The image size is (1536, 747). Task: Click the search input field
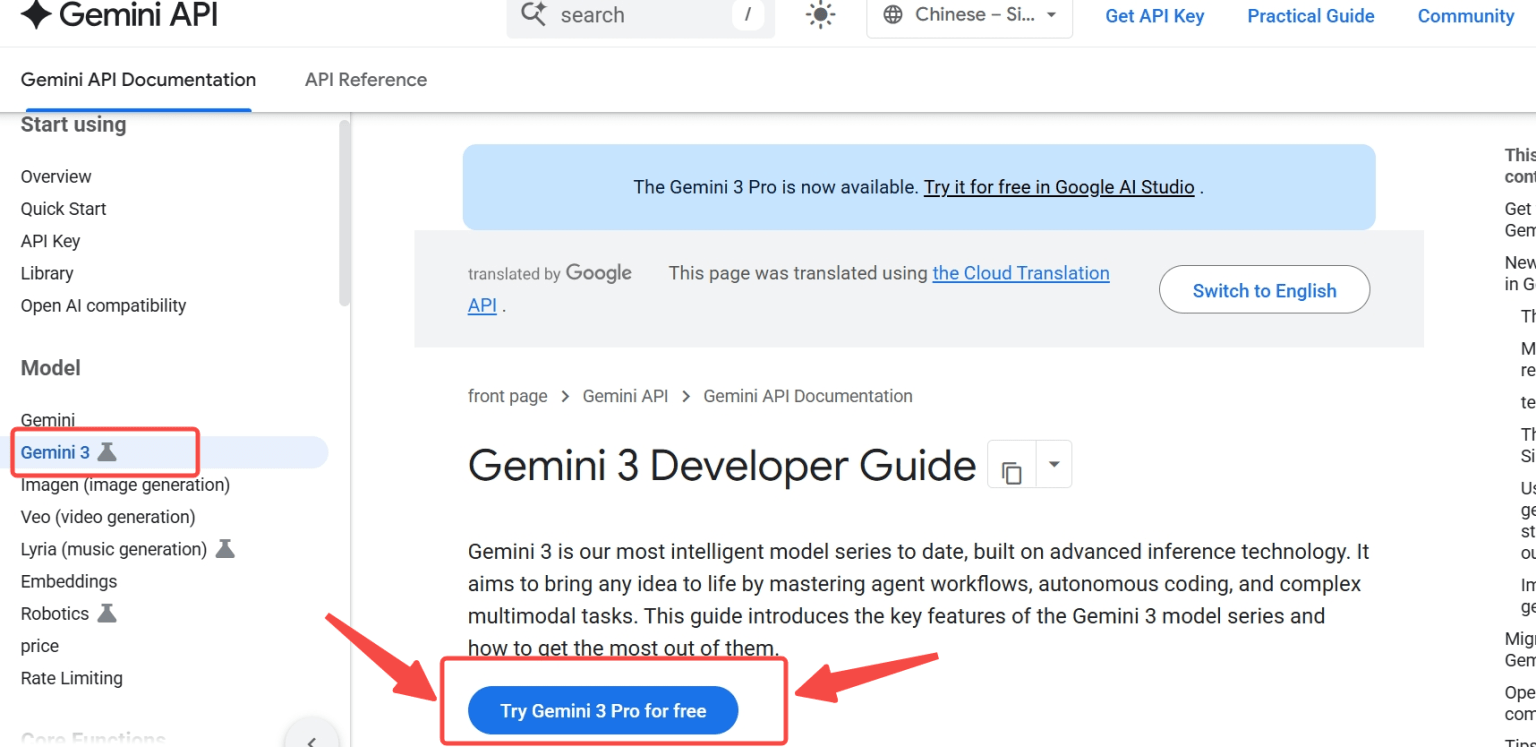[641, 15]
